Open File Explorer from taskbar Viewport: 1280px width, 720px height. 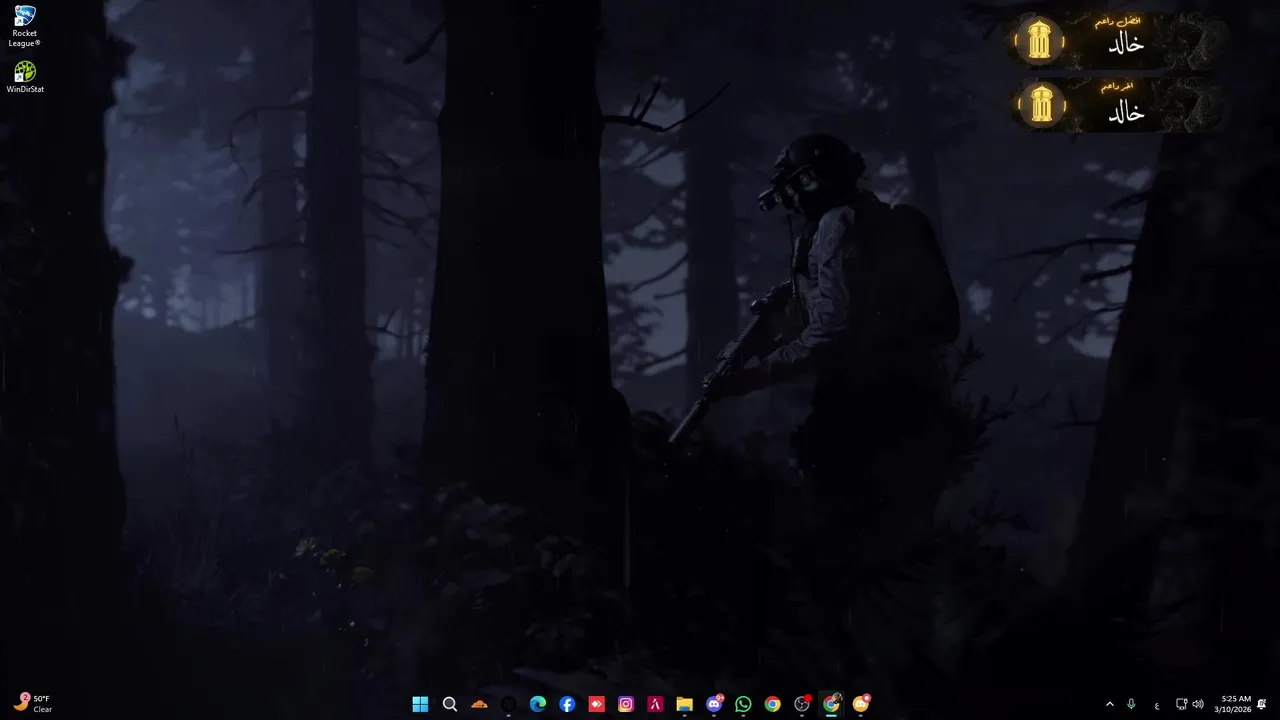[684, 704]
